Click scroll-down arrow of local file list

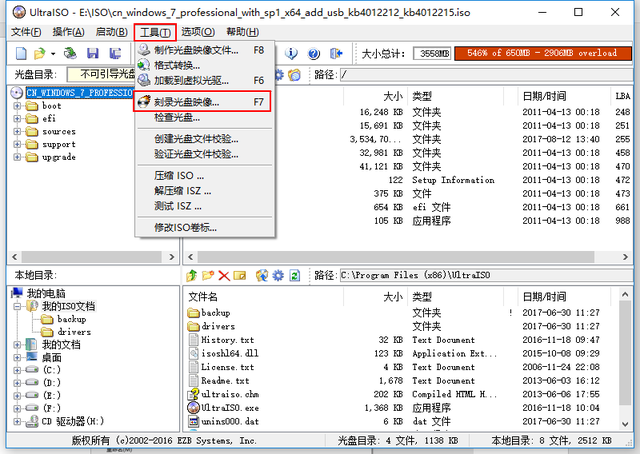pos(625,424)
